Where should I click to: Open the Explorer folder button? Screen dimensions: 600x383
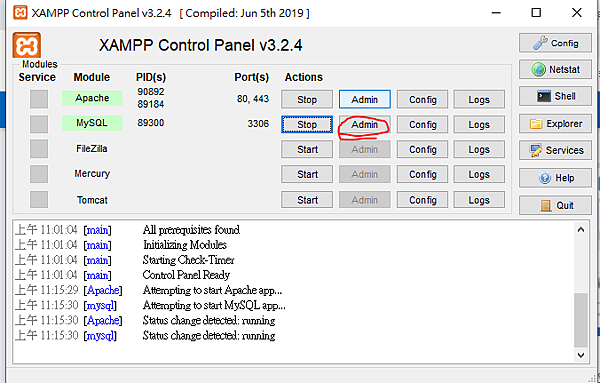pos(555,124)
